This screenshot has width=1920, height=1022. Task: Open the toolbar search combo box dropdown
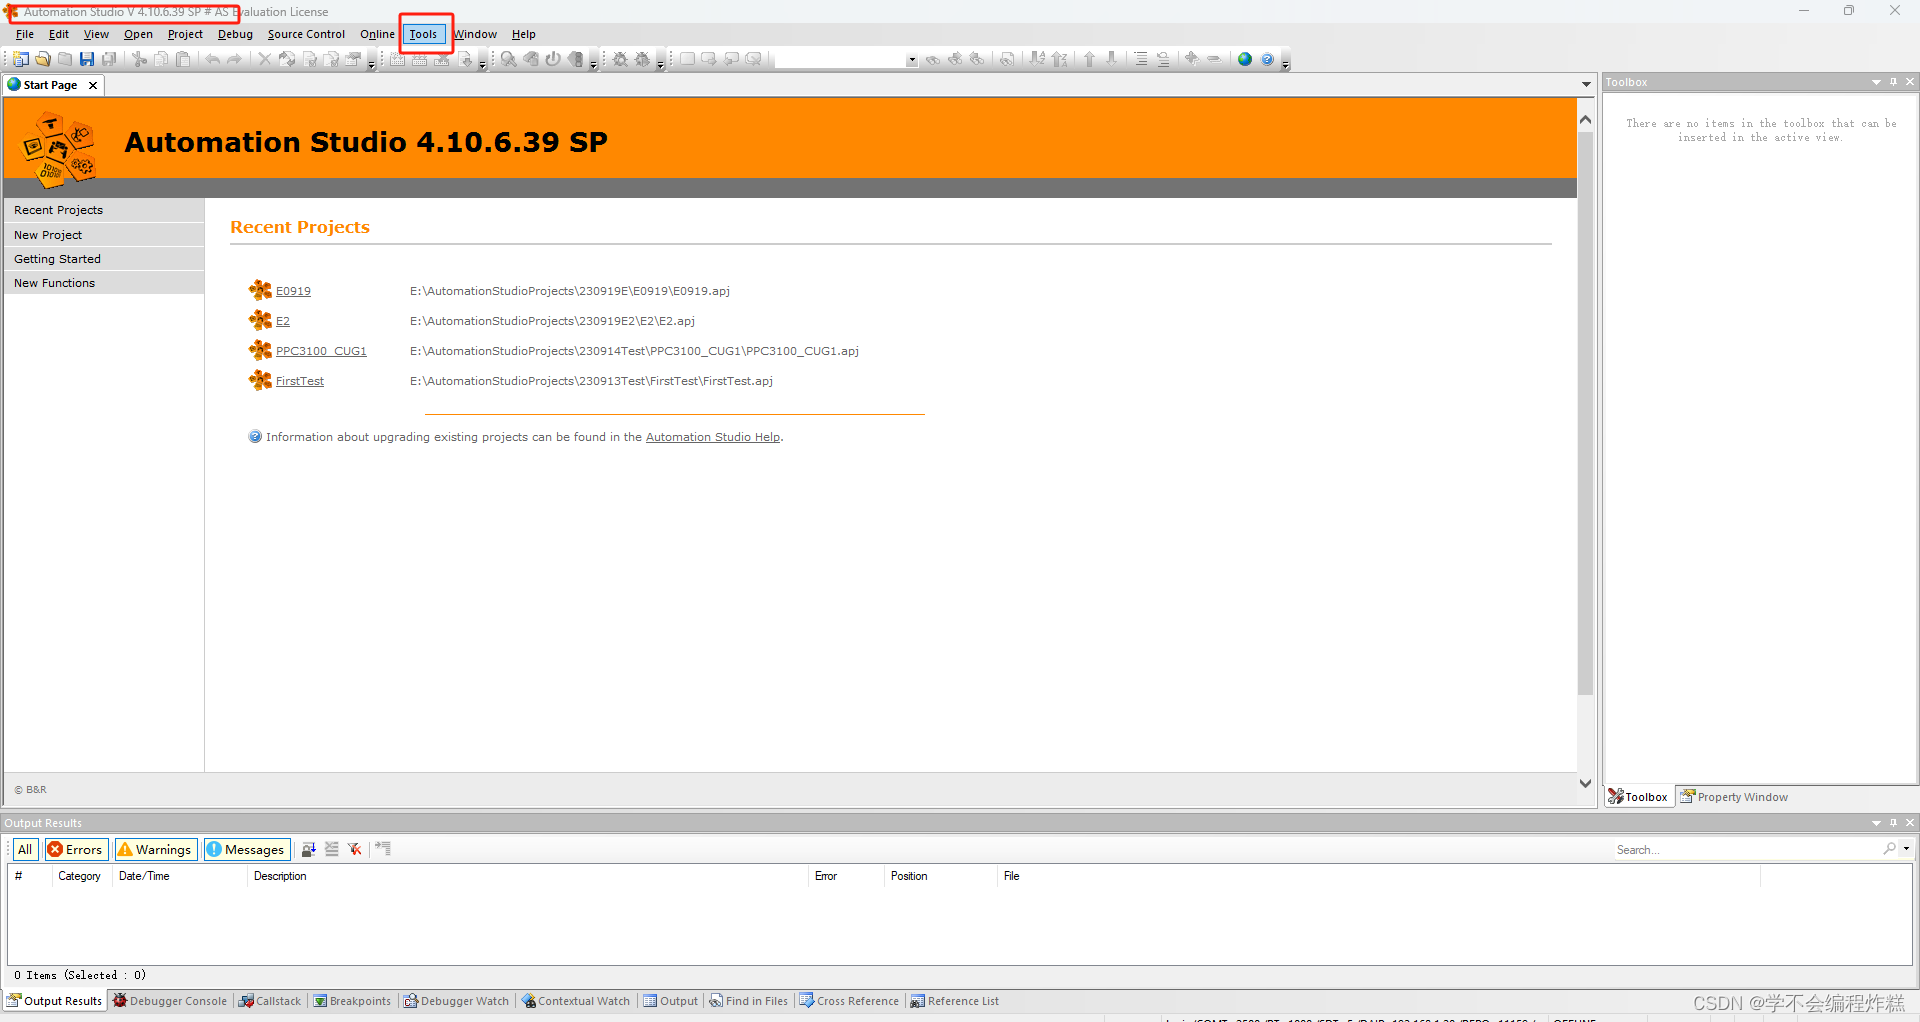[911, 60]
